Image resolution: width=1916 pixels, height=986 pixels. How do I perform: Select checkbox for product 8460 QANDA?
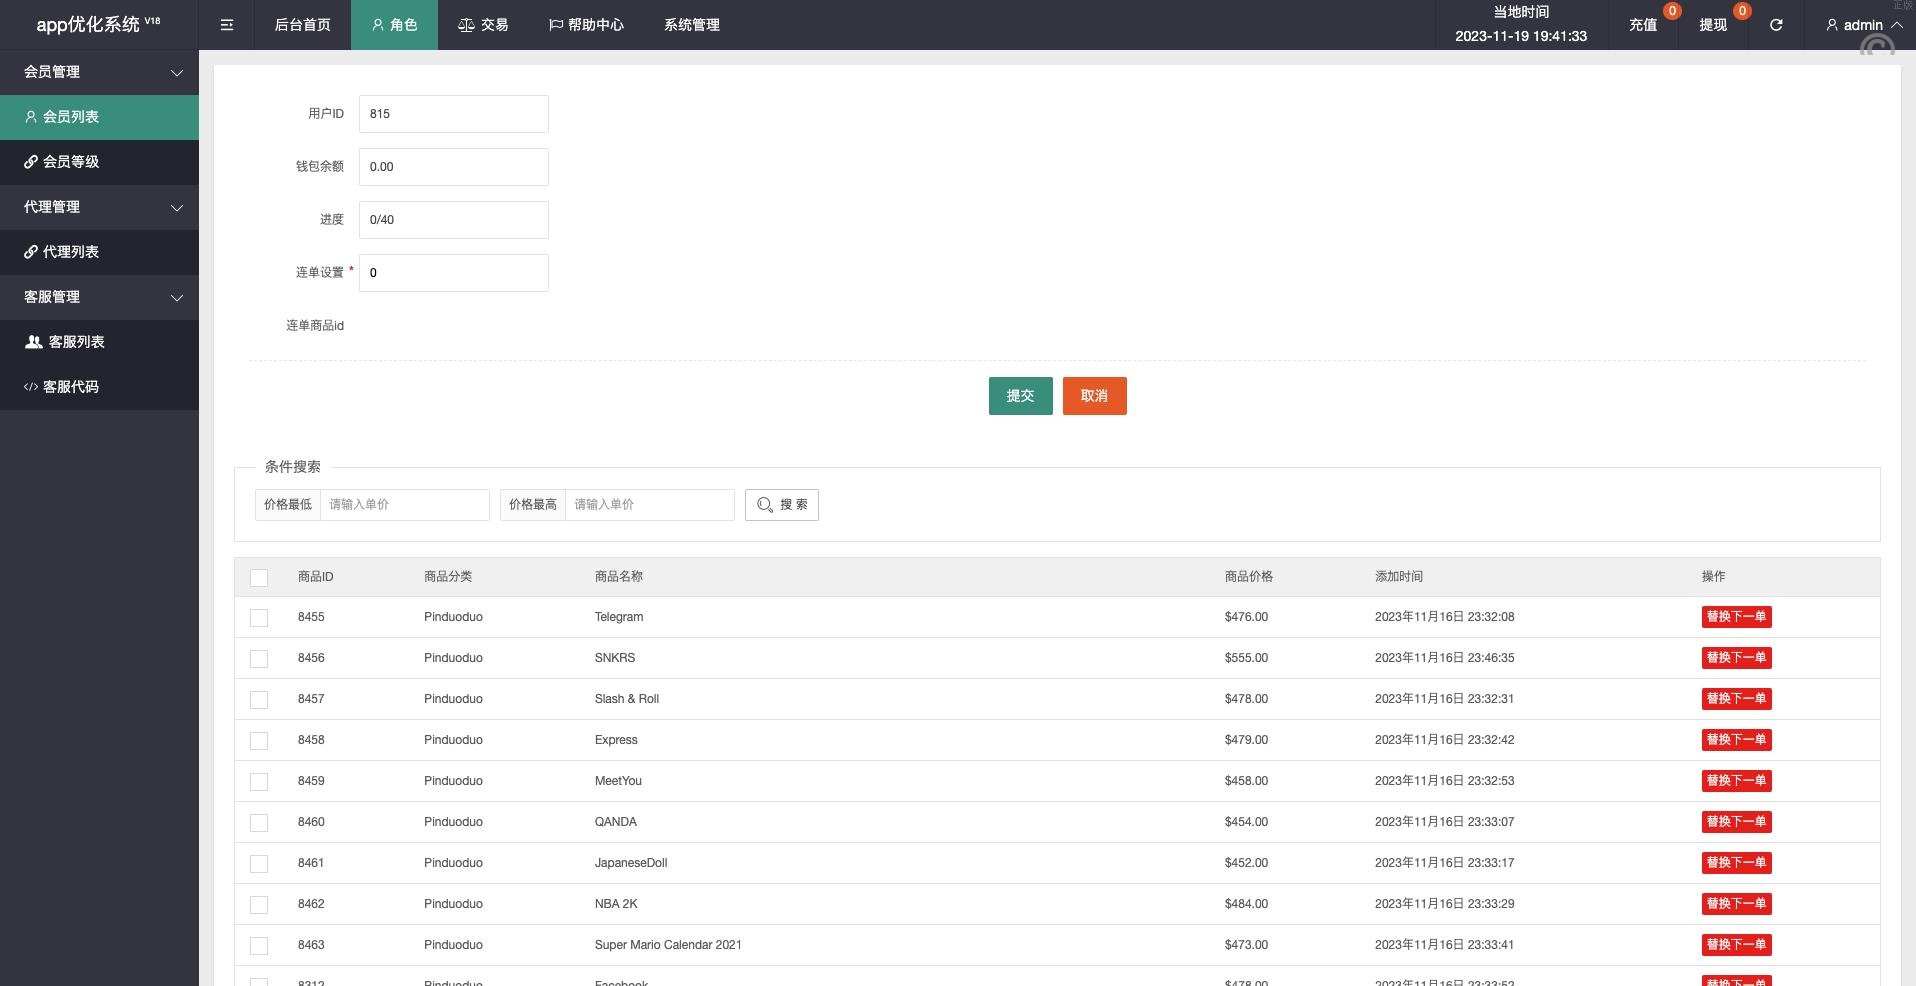pos(259,823)
